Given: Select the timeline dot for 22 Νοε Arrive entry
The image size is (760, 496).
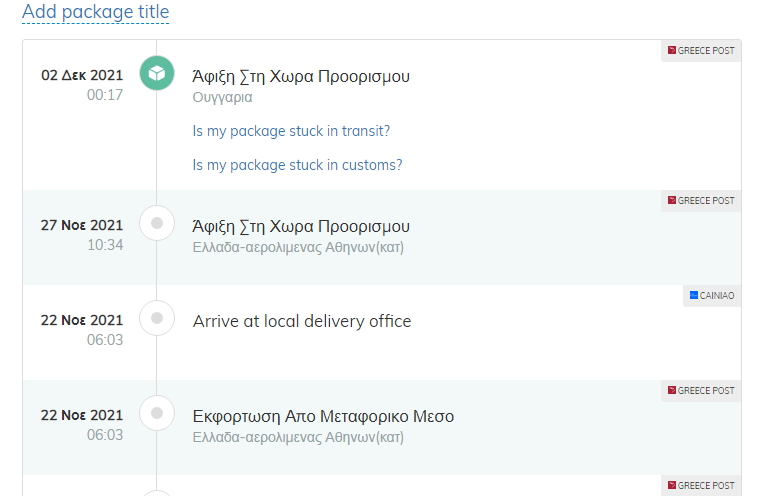Looking at the screenshot, I should tap(157, 318).
